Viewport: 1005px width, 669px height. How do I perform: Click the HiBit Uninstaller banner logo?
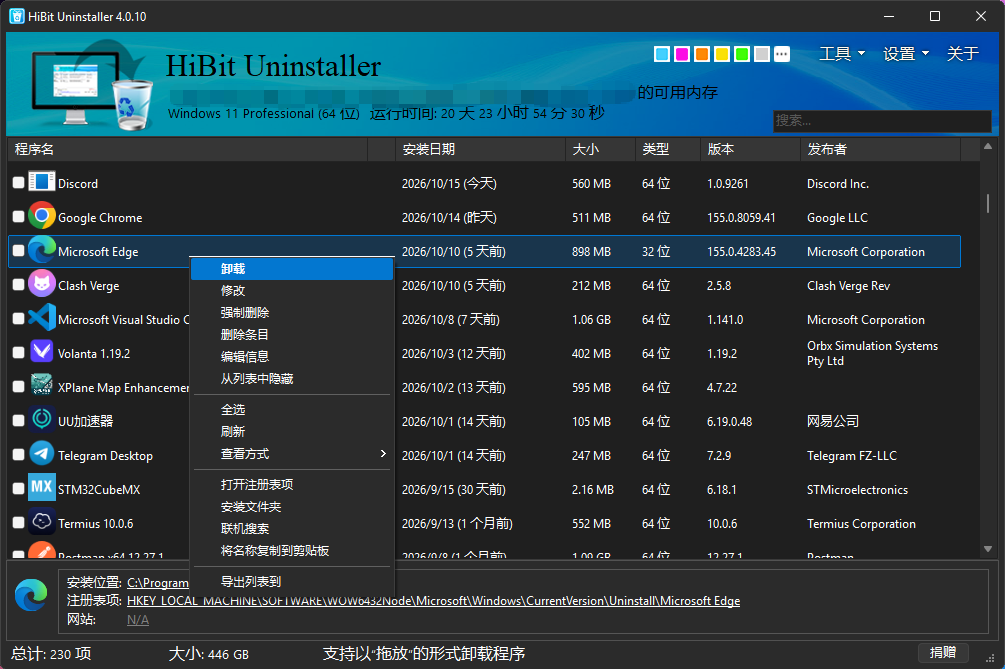click(x=93, y=85)
